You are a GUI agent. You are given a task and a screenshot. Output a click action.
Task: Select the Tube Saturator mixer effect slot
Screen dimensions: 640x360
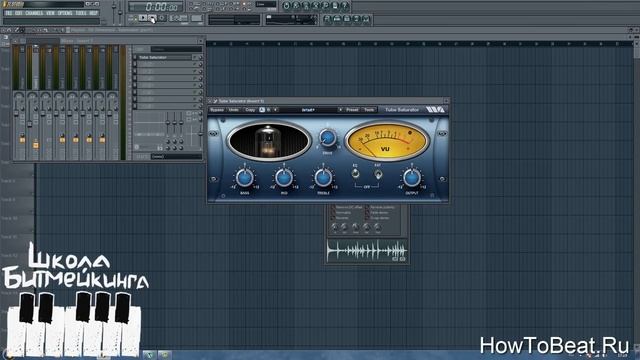(x=165, y=58)
